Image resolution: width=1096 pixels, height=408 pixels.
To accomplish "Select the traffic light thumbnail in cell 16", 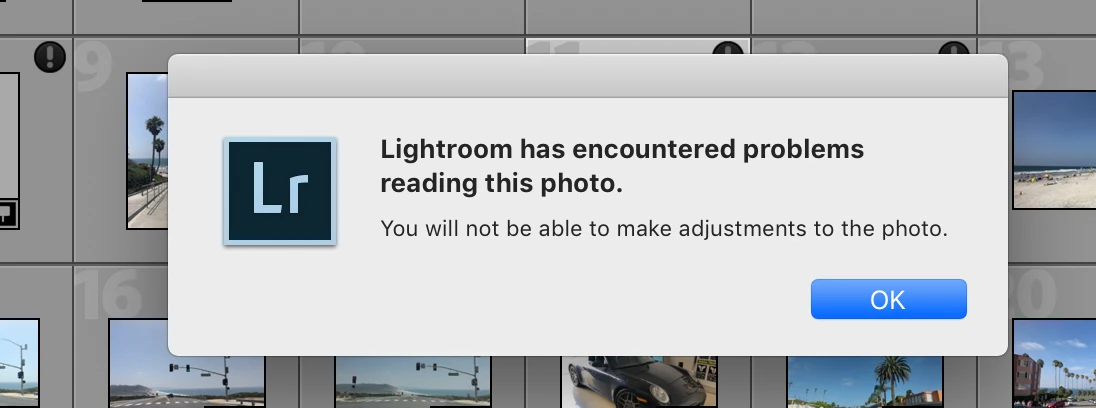I will tap(187, 363).
